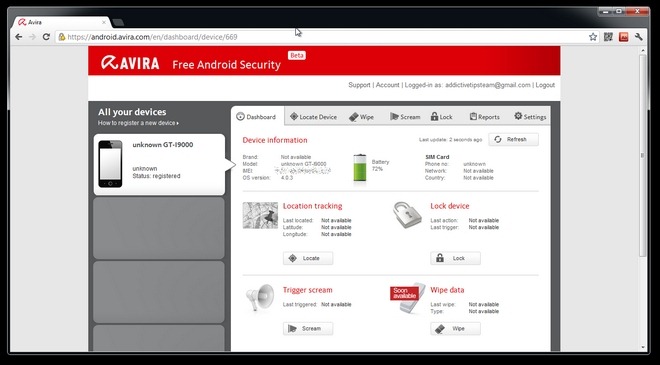Click the OS version 4.0.3 value

click(287, 178)
